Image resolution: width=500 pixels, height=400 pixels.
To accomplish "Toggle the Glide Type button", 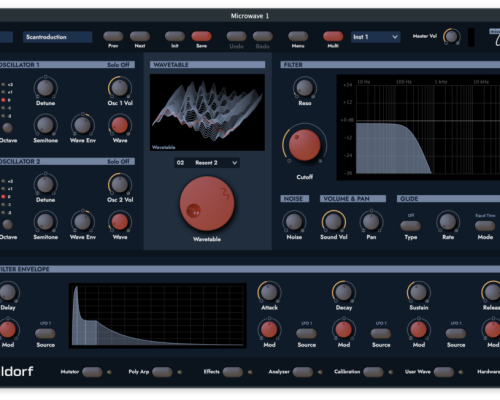I will click(410, 226).
